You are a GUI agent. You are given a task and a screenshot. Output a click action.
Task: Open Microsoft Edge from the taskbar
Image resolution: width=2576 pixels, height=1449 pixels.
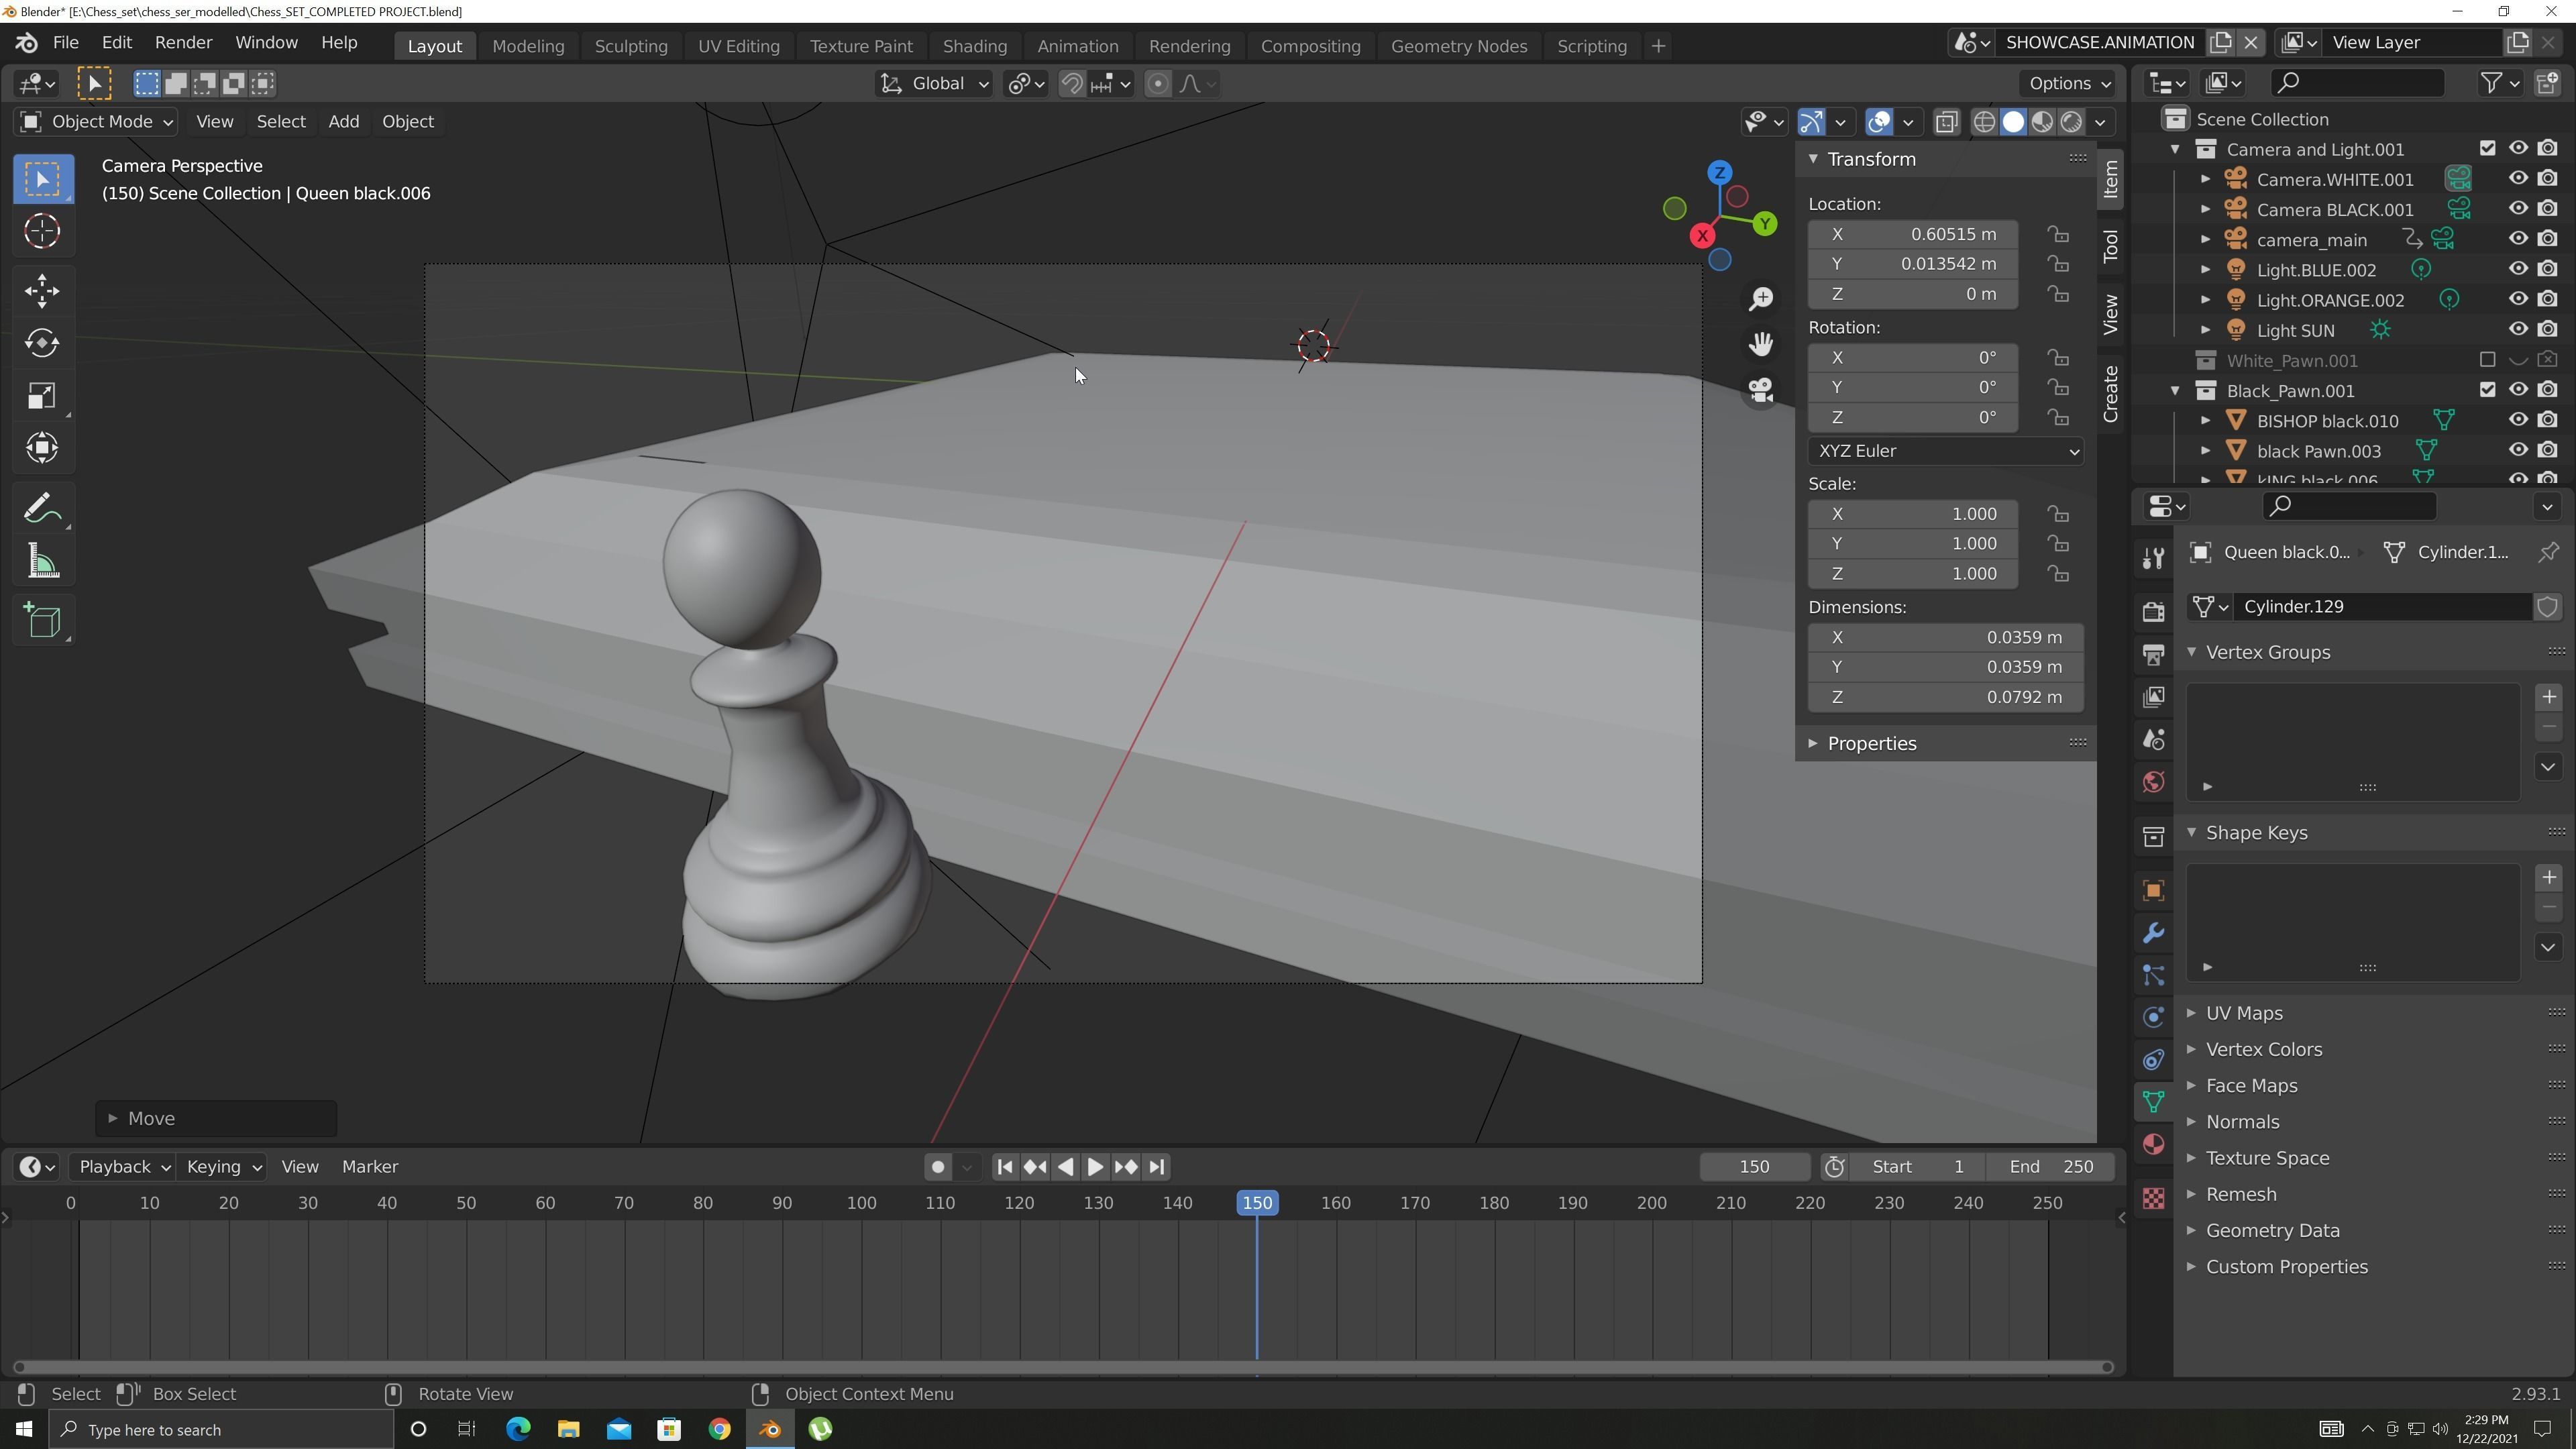pyautogui.click(x=518, y=1429)
